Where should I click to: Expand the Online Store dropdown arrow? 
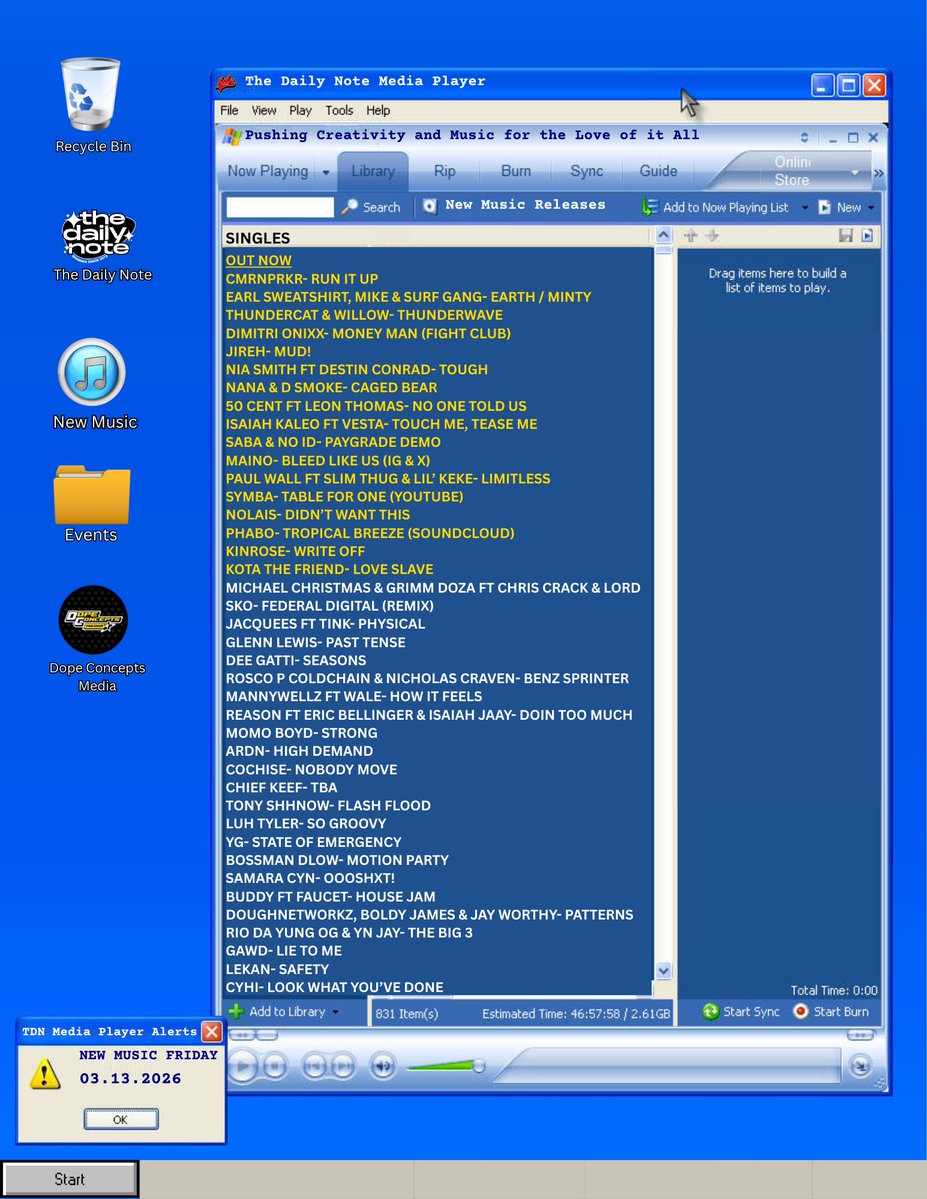[x=855, y=173]
